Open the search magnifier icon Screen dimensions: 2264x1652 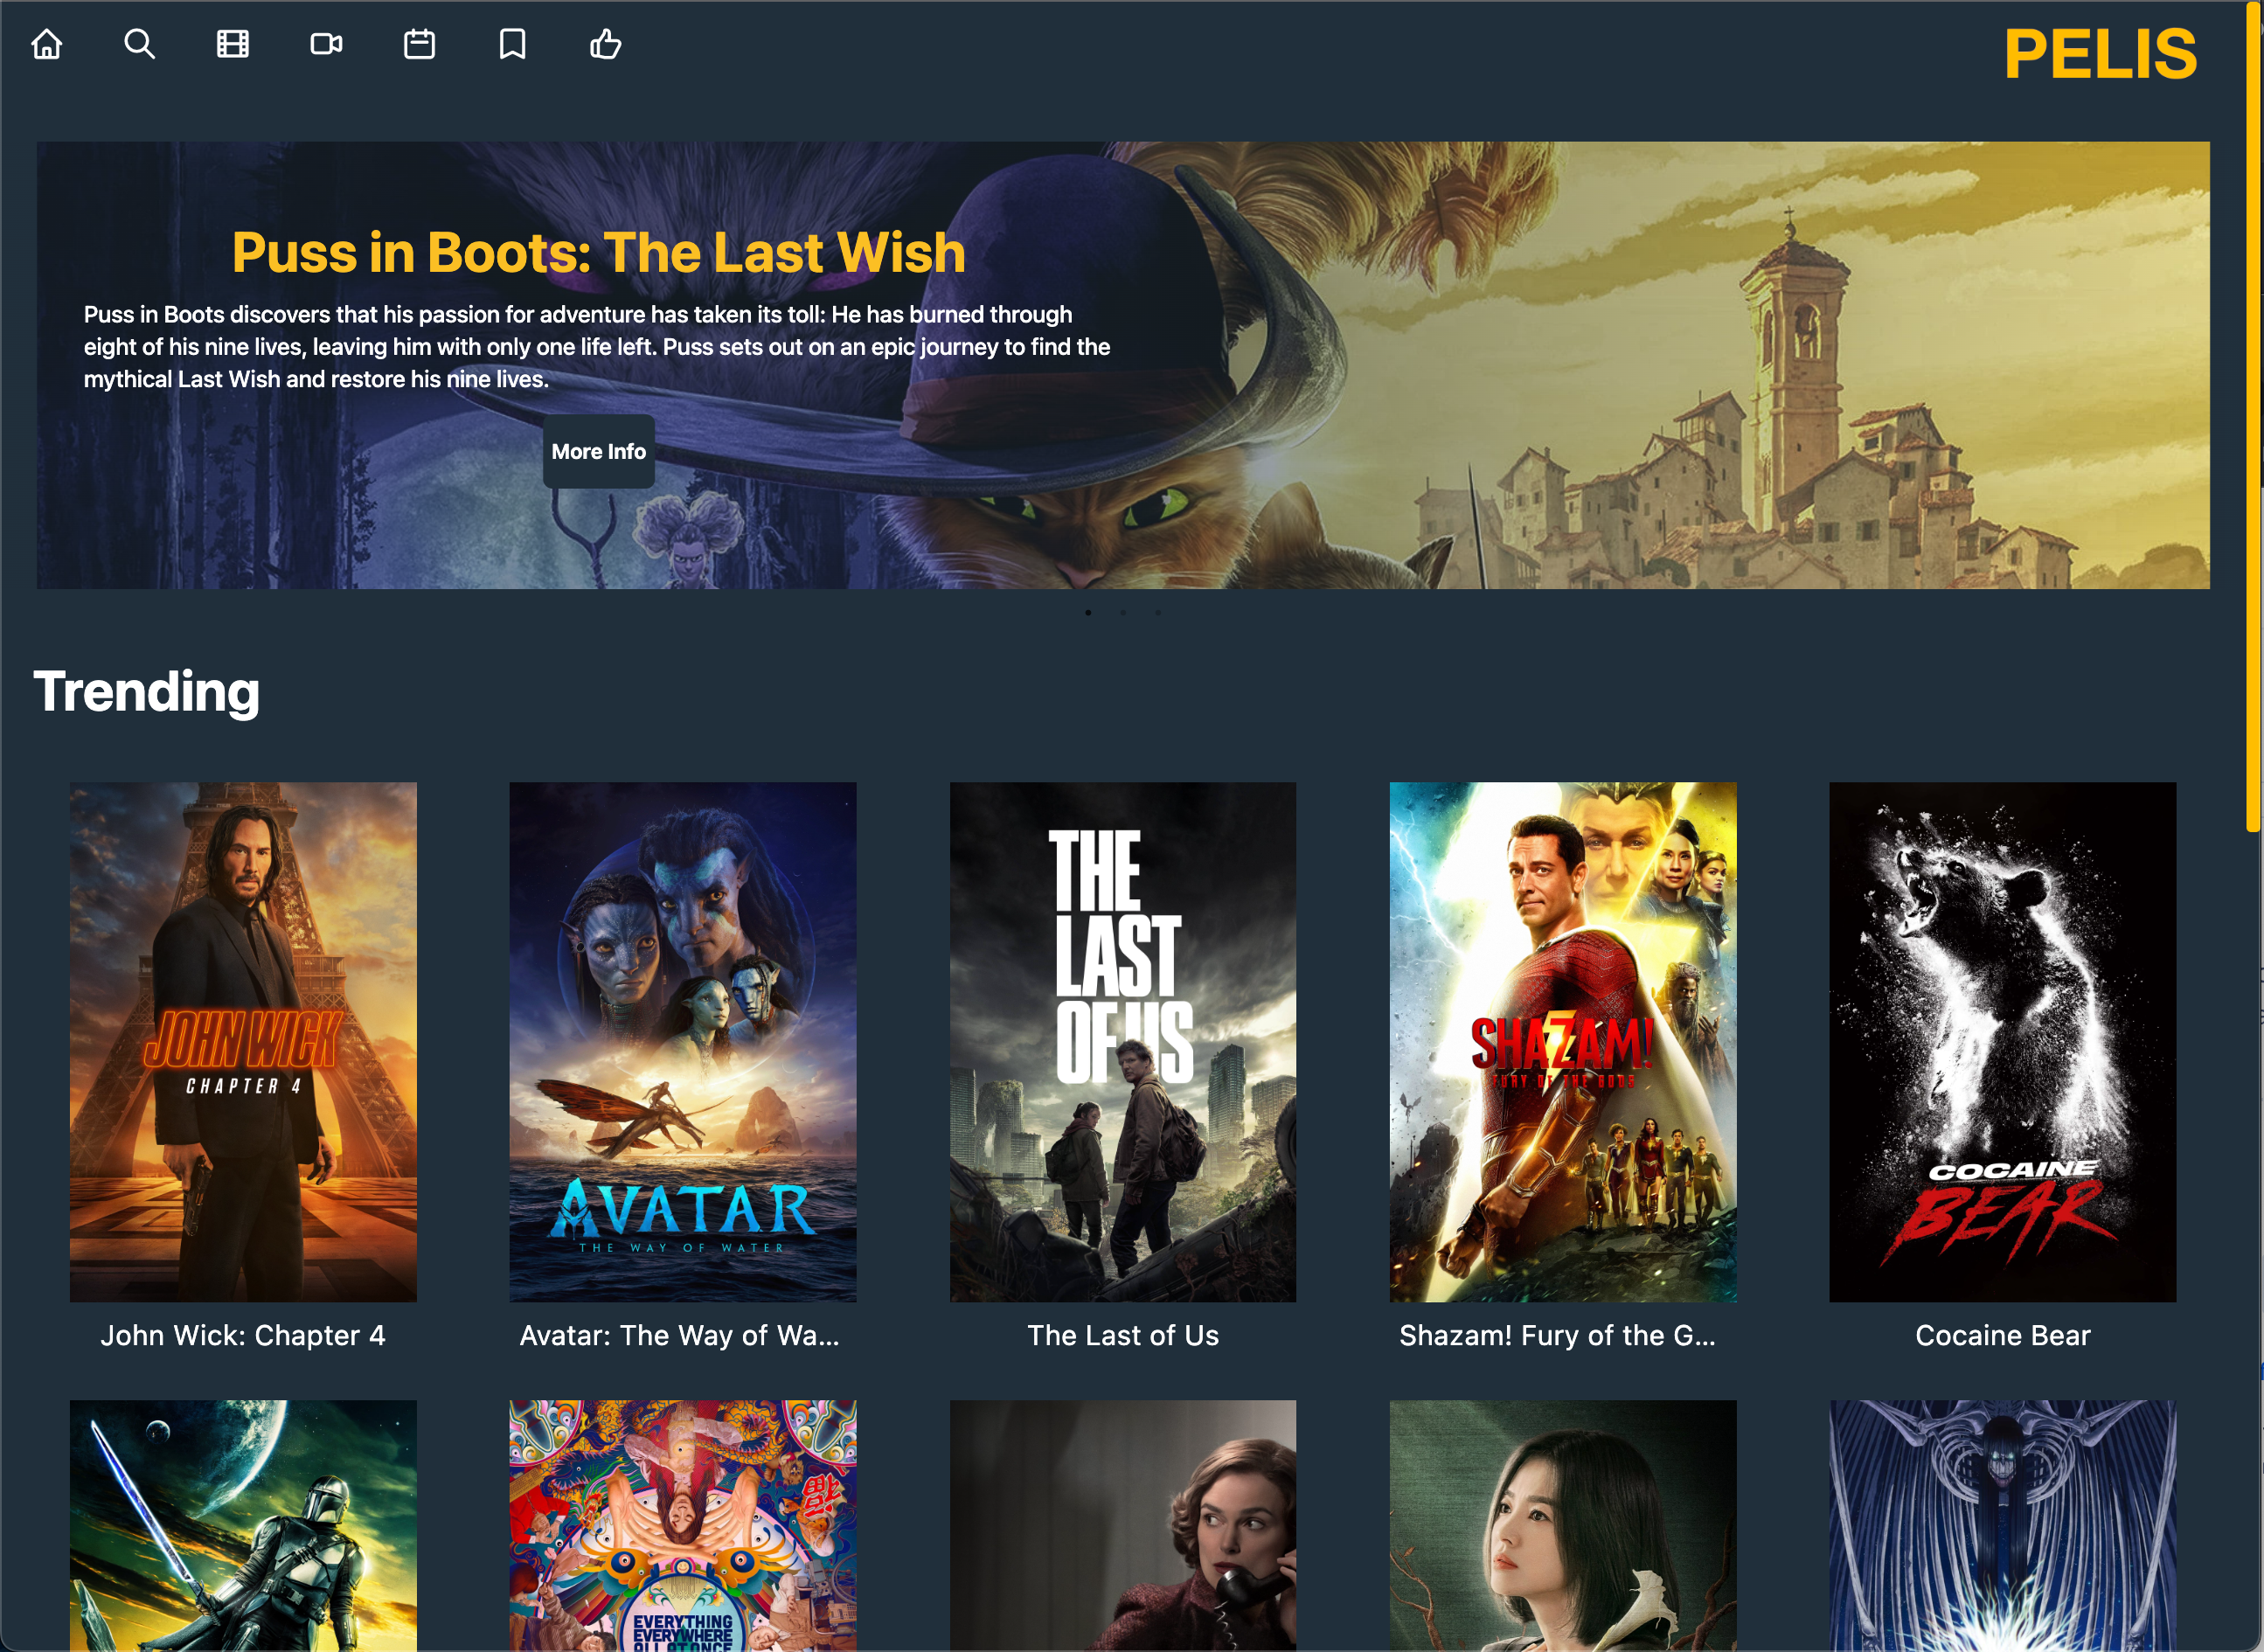pyautogui.click(x=139, y=44)
